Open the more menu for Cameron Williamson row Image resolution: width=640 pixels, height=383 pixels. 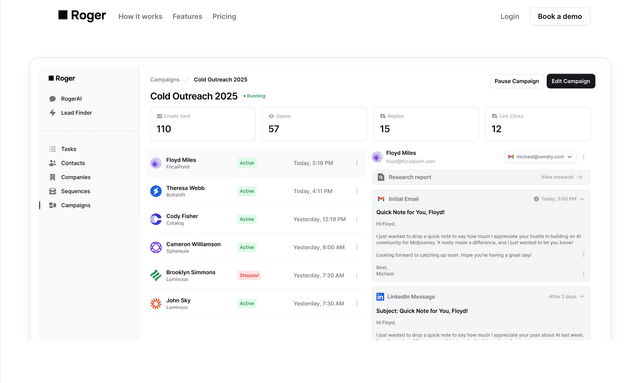coord(357,247)
